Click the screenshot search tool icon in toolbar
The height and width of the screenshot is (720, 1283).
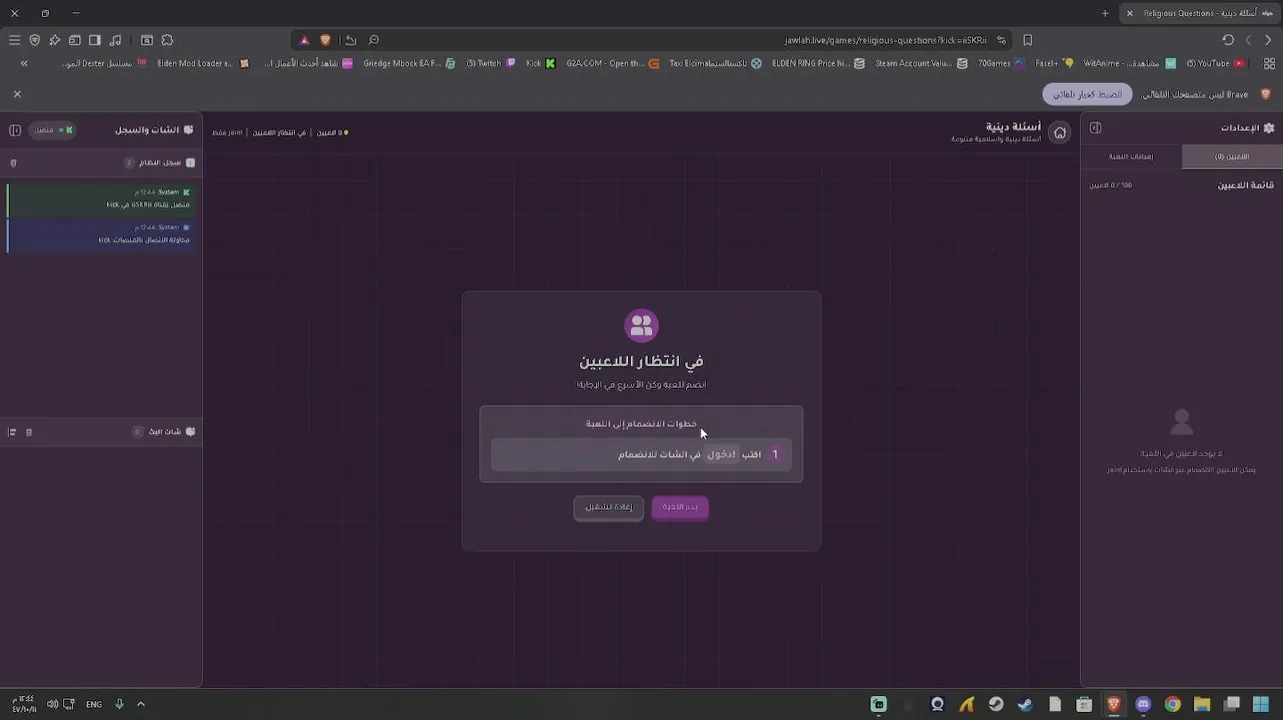(x=147, y=40)
